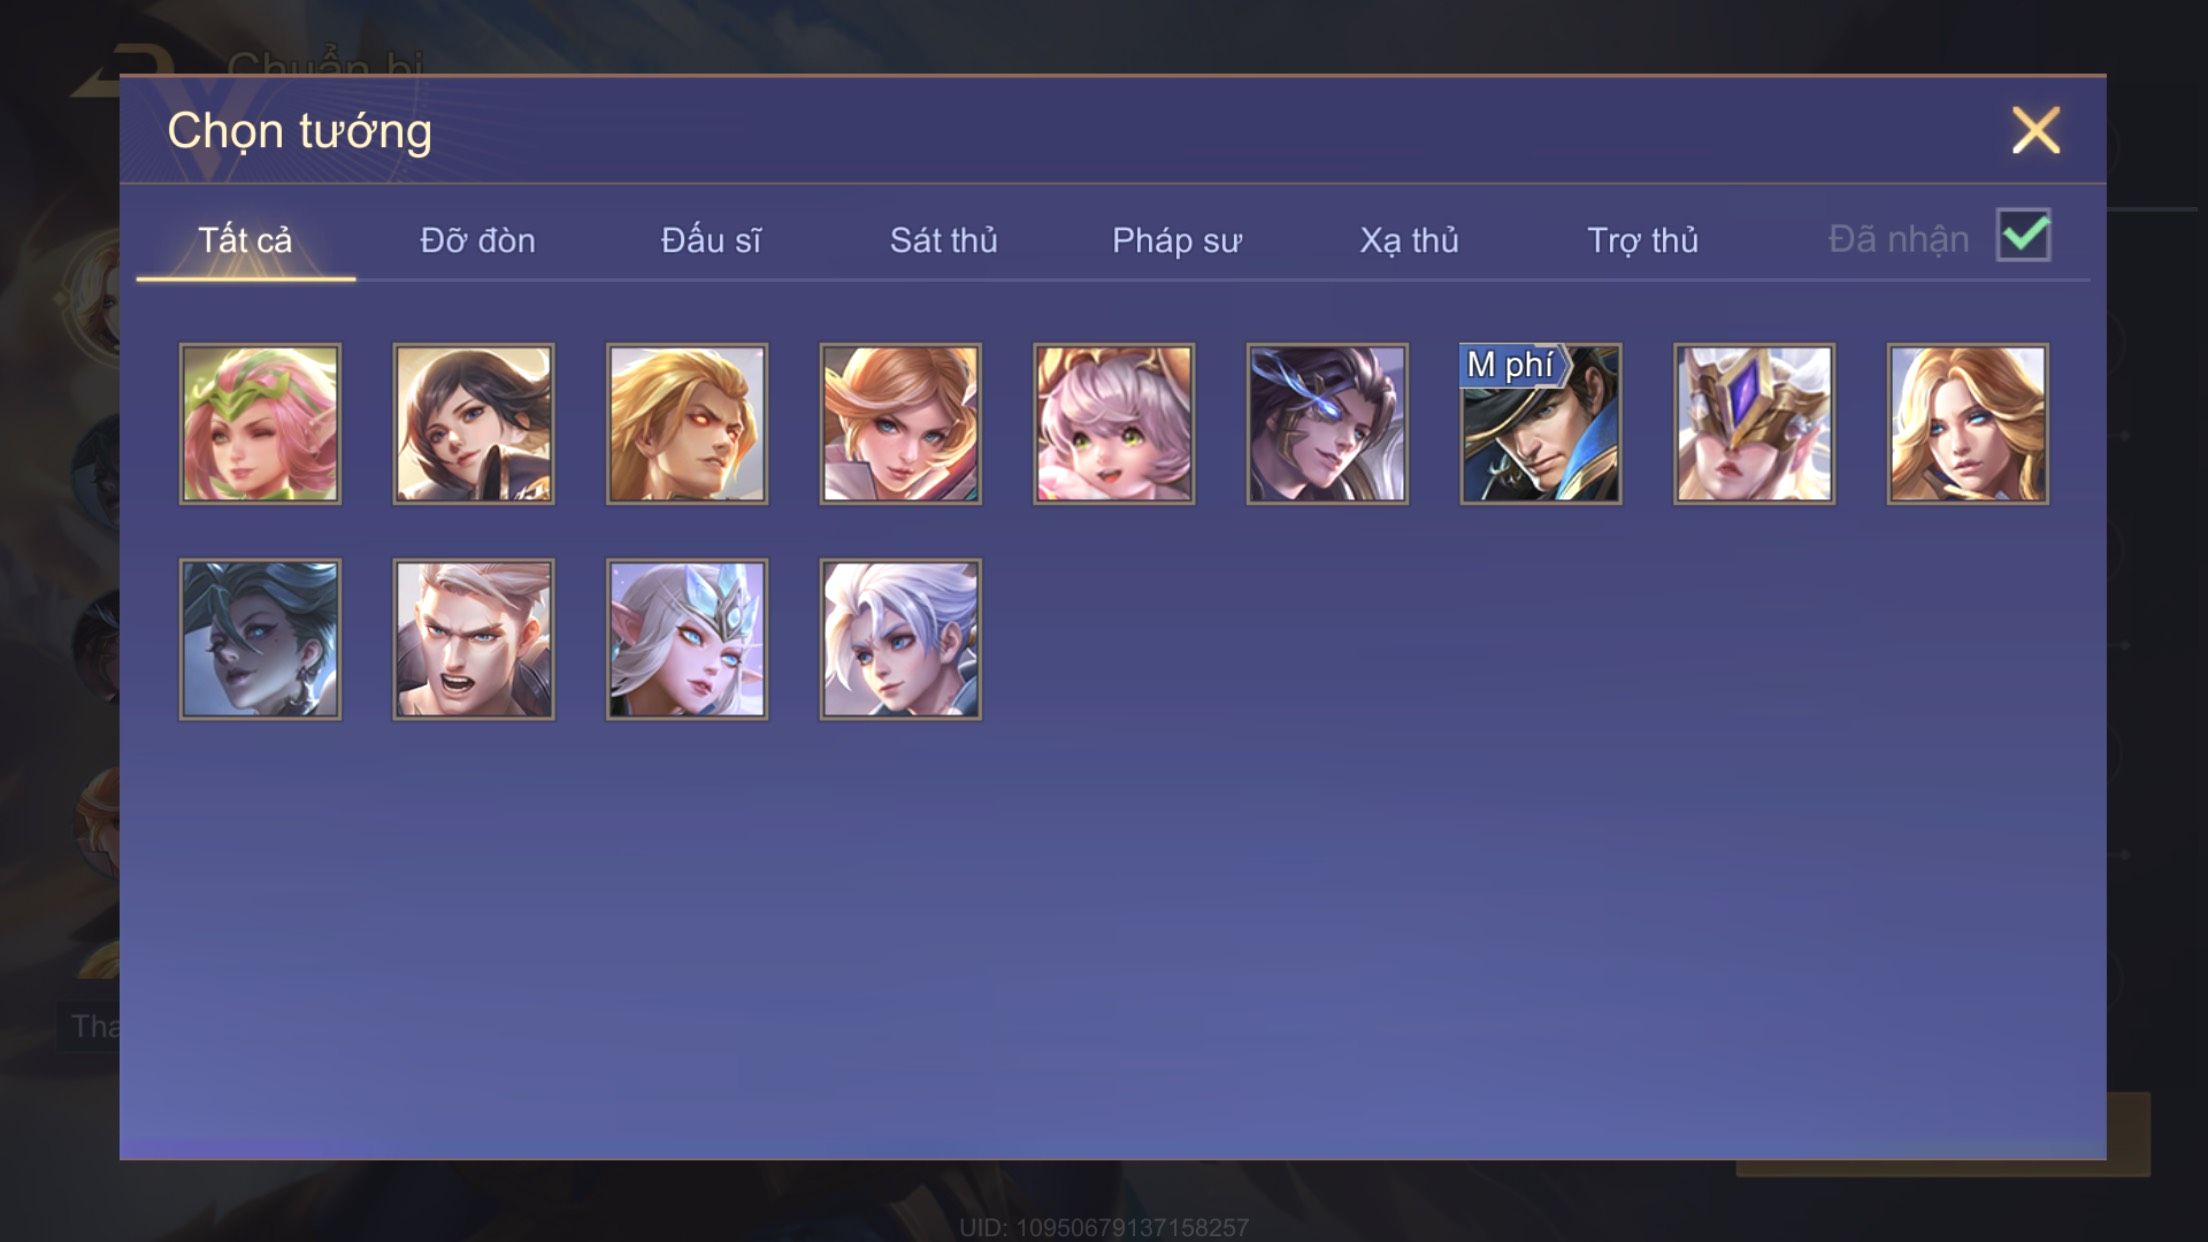Pick the dark-haired female hero portrait
This screenshot has width=2208, height=1242.
click(473, 424)
